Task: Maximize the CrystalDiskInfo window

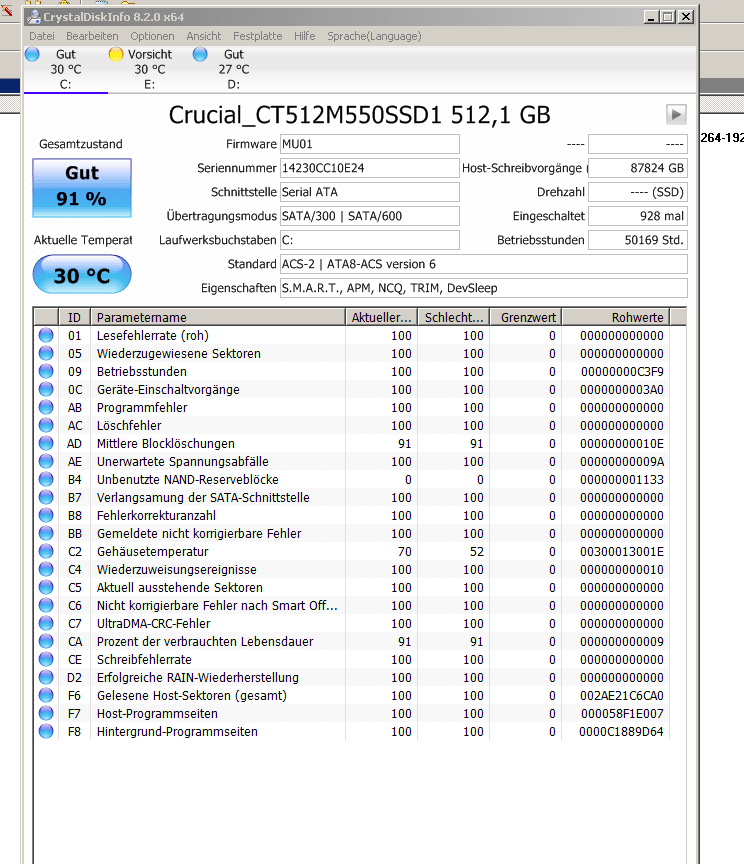Action: (668, 17)
